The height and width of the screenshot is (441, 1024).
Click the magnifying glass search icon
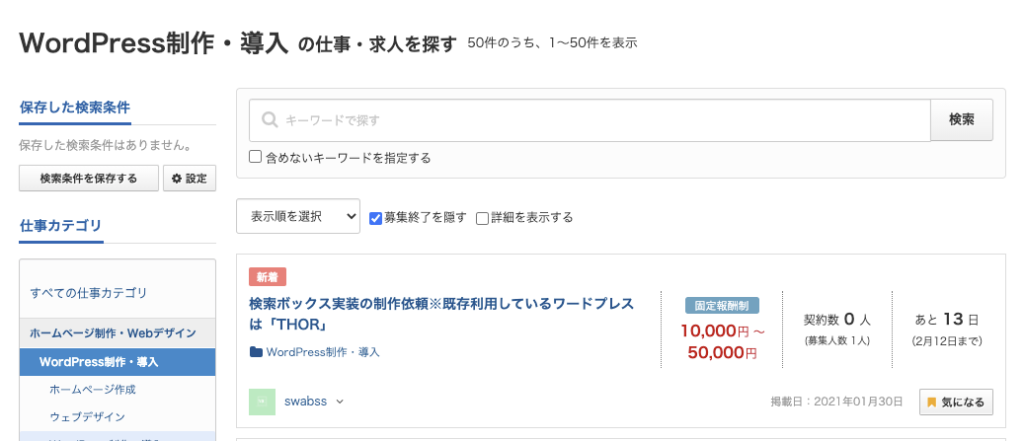pos(268,120)
